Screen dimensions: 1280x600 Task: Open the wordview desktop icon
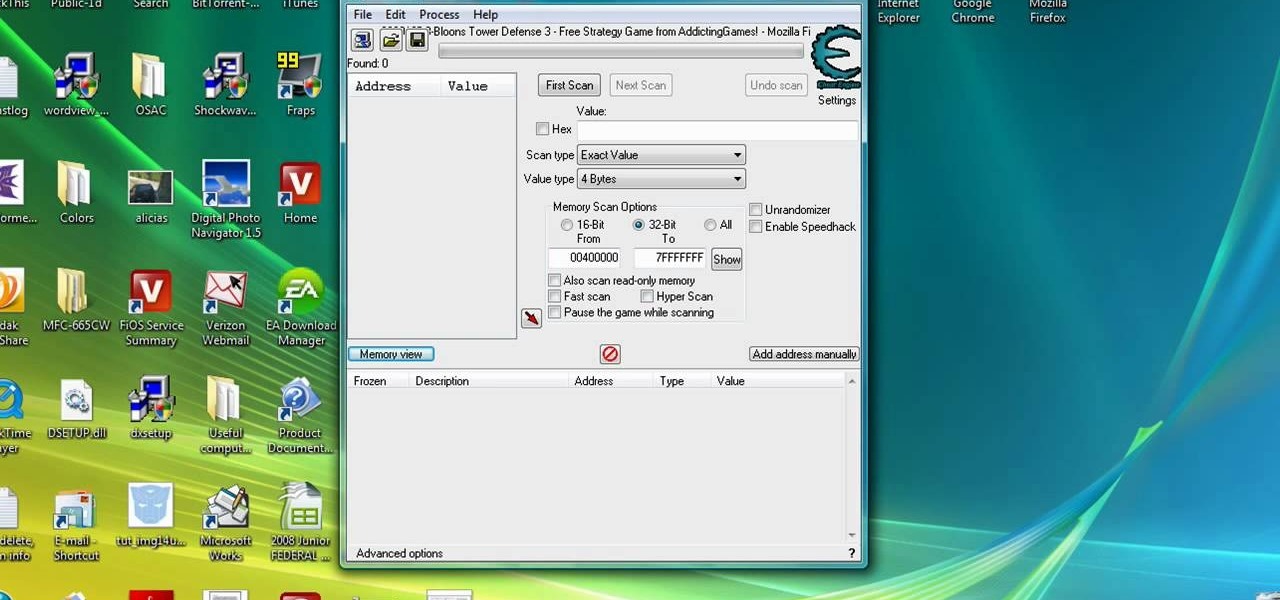pyautogui.click(x=76, y=85)
